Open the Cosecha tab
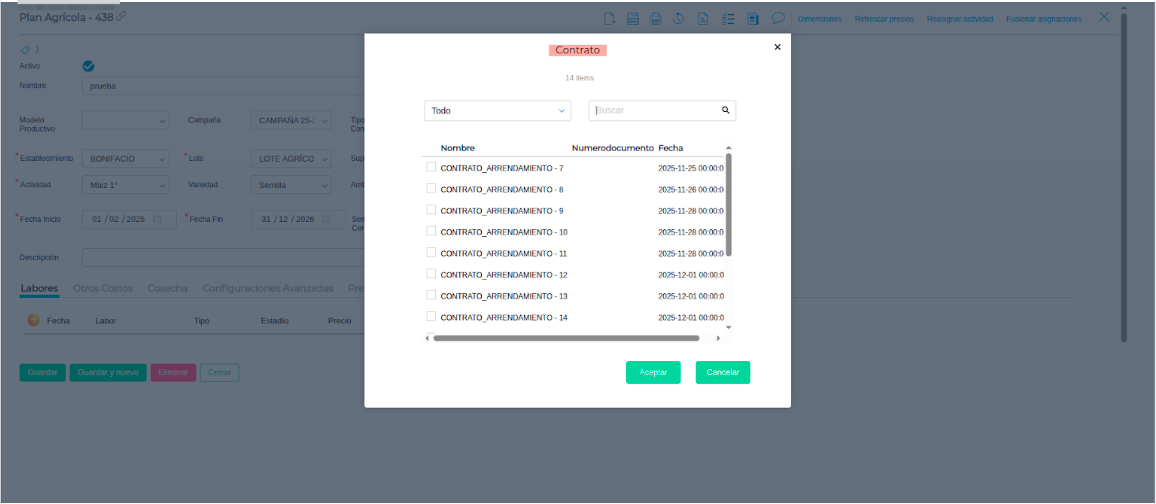The image size is (1156, 504). [x=167, y=288]
